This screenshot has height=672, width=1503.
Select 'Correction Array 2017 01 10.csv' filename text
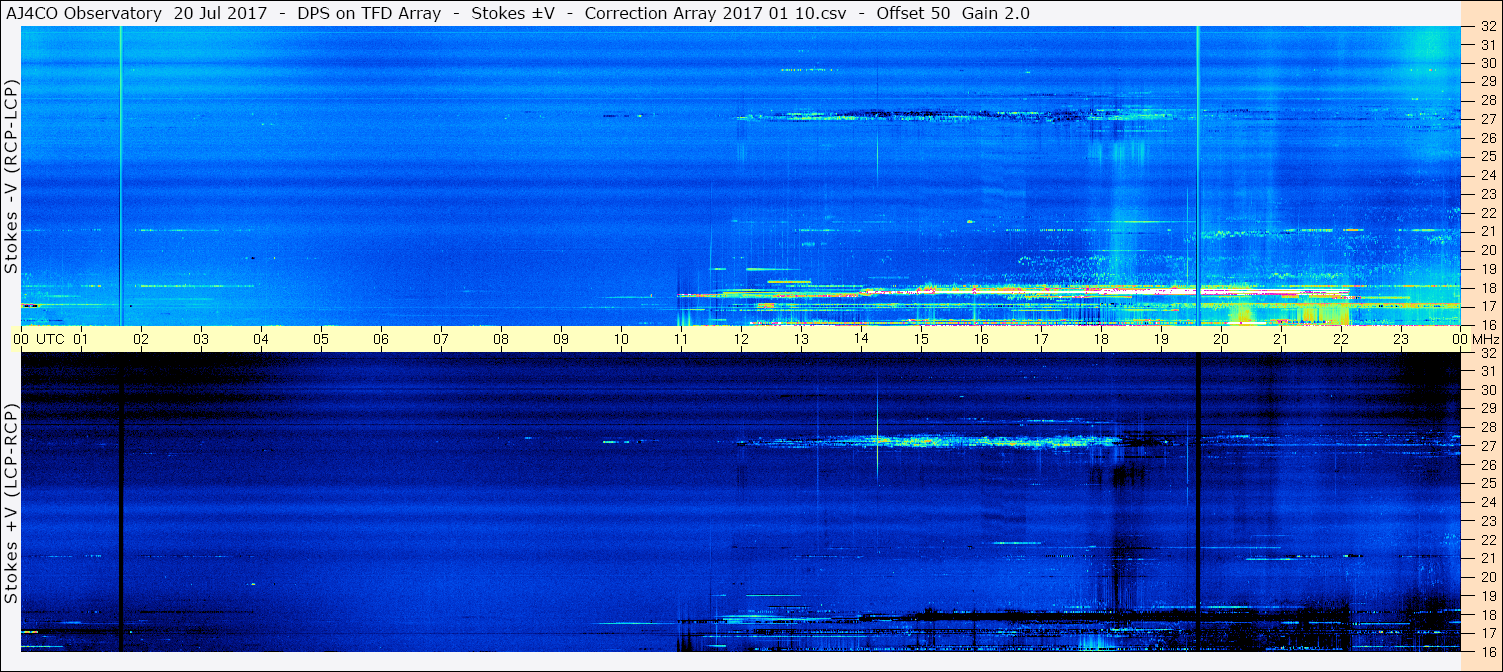pyautogui.click(x=715, y=13)
